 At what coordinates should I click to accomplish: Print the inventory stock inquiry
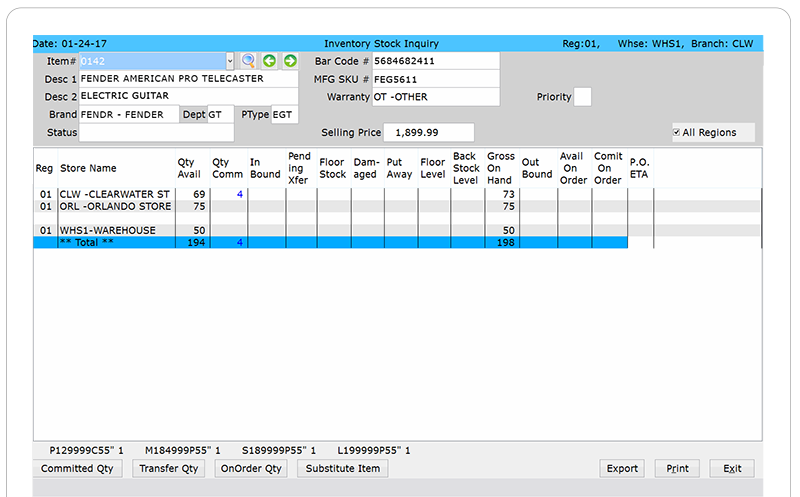pyautogui.click(x=677, y=468)
